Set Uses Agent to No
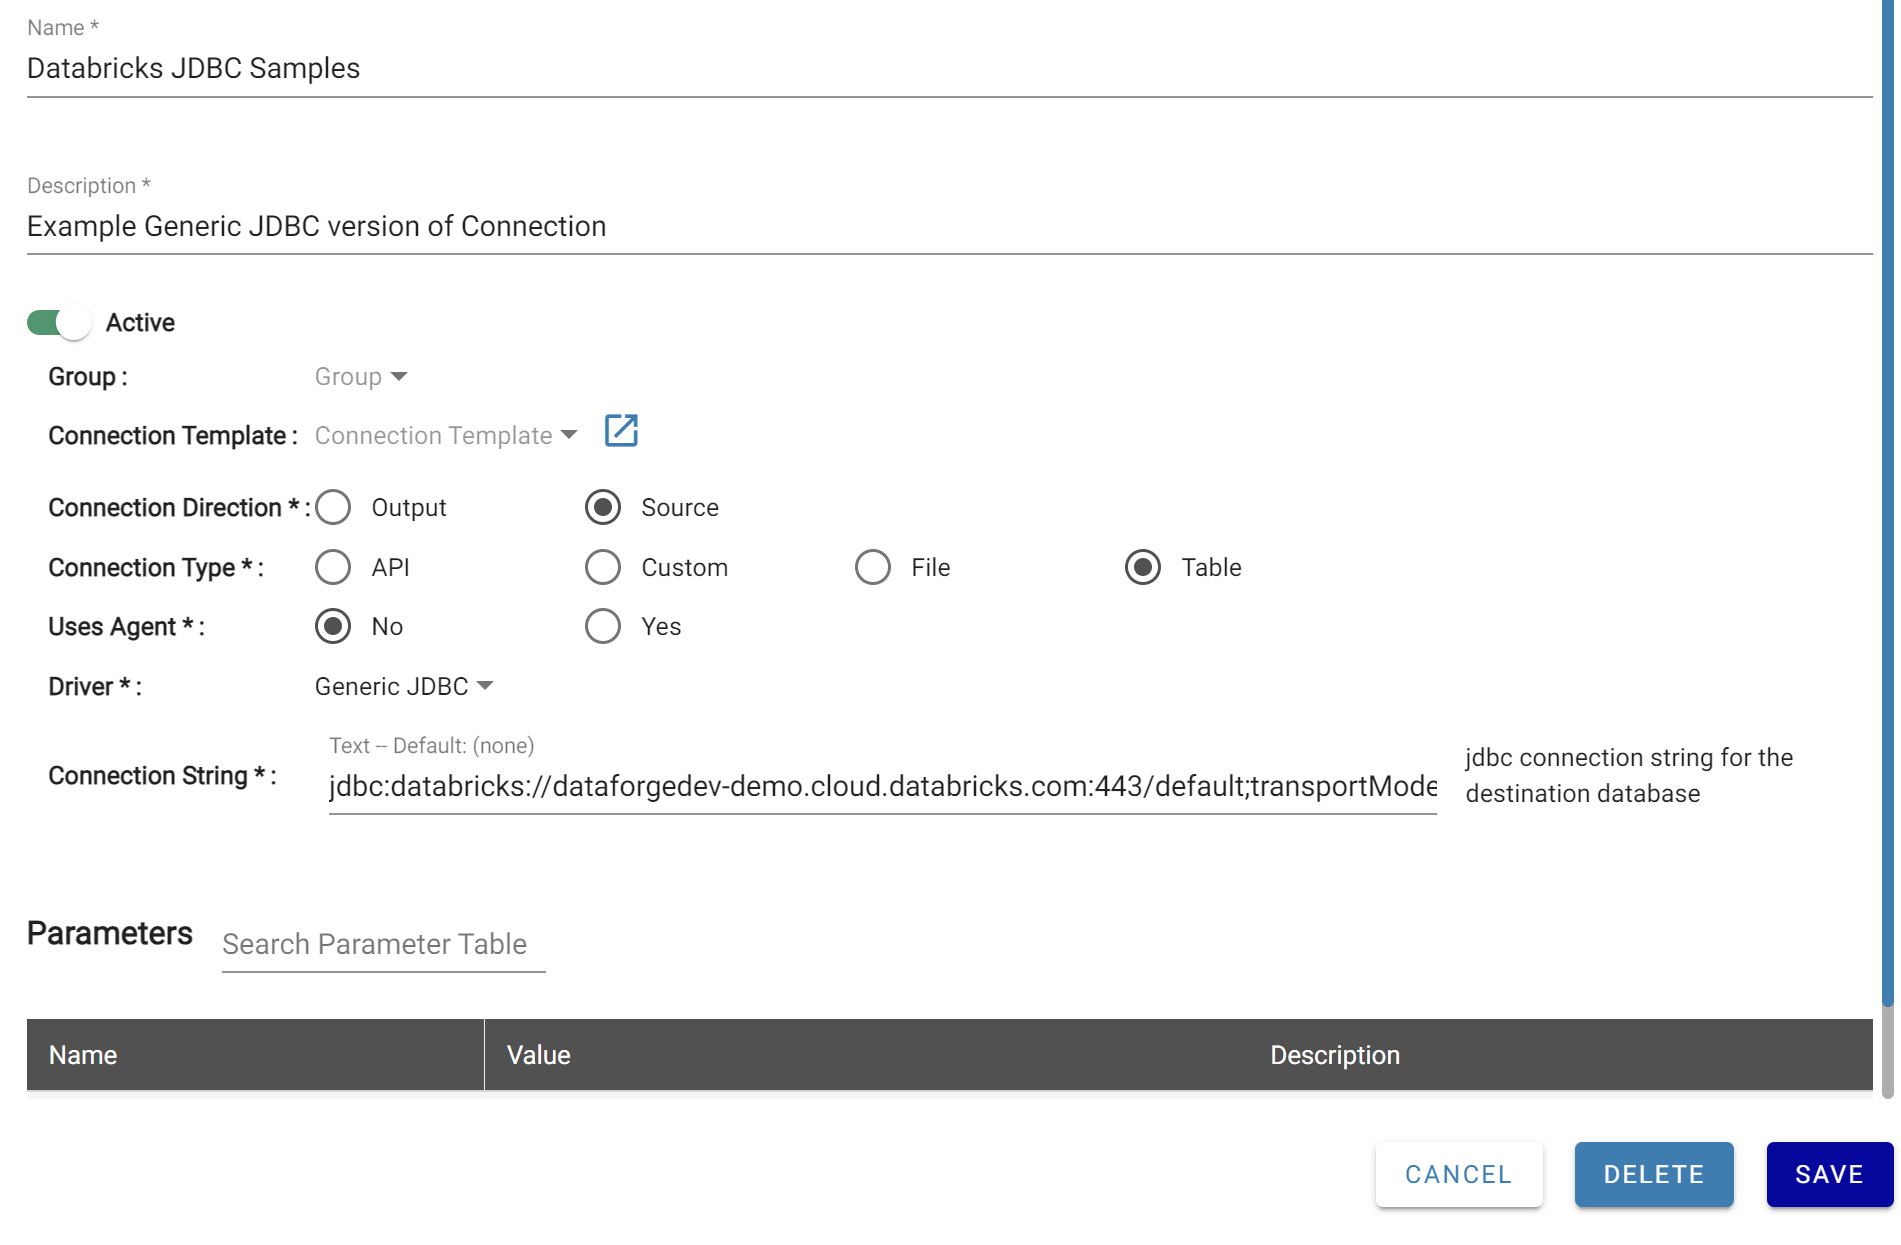The image size is (1901, 1245). [x=333, y=627]
